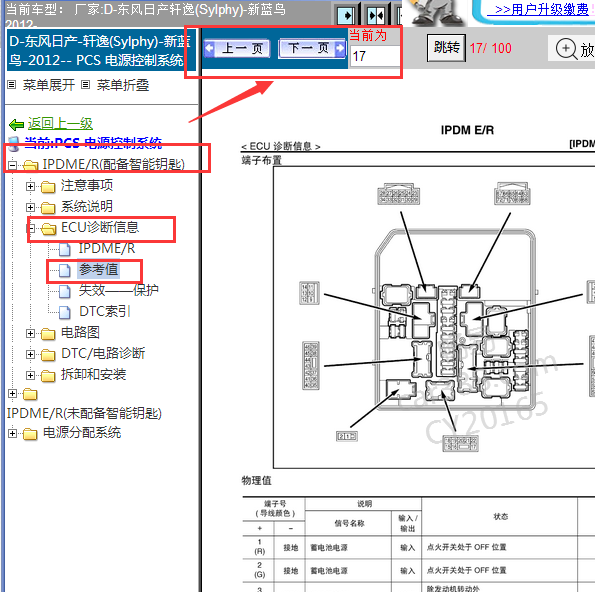Screen dimensions: 595x592
Task: Click 菜单展开 to expand all menus
Action: click(49, 85)
